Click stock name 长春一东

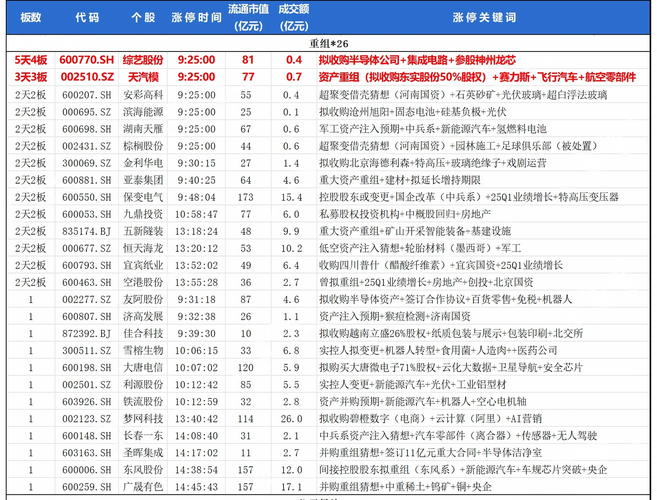(x=143, y=436)
